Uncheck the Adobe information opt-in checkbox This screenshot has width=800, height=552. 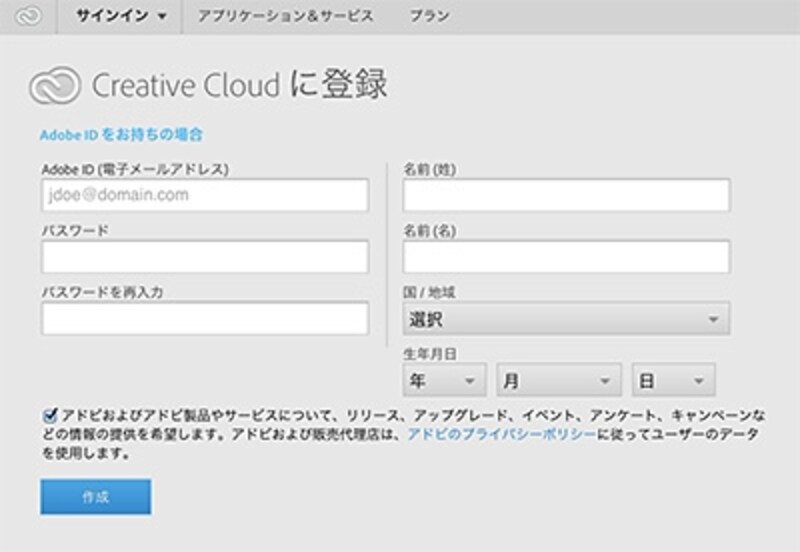(49, 416)
